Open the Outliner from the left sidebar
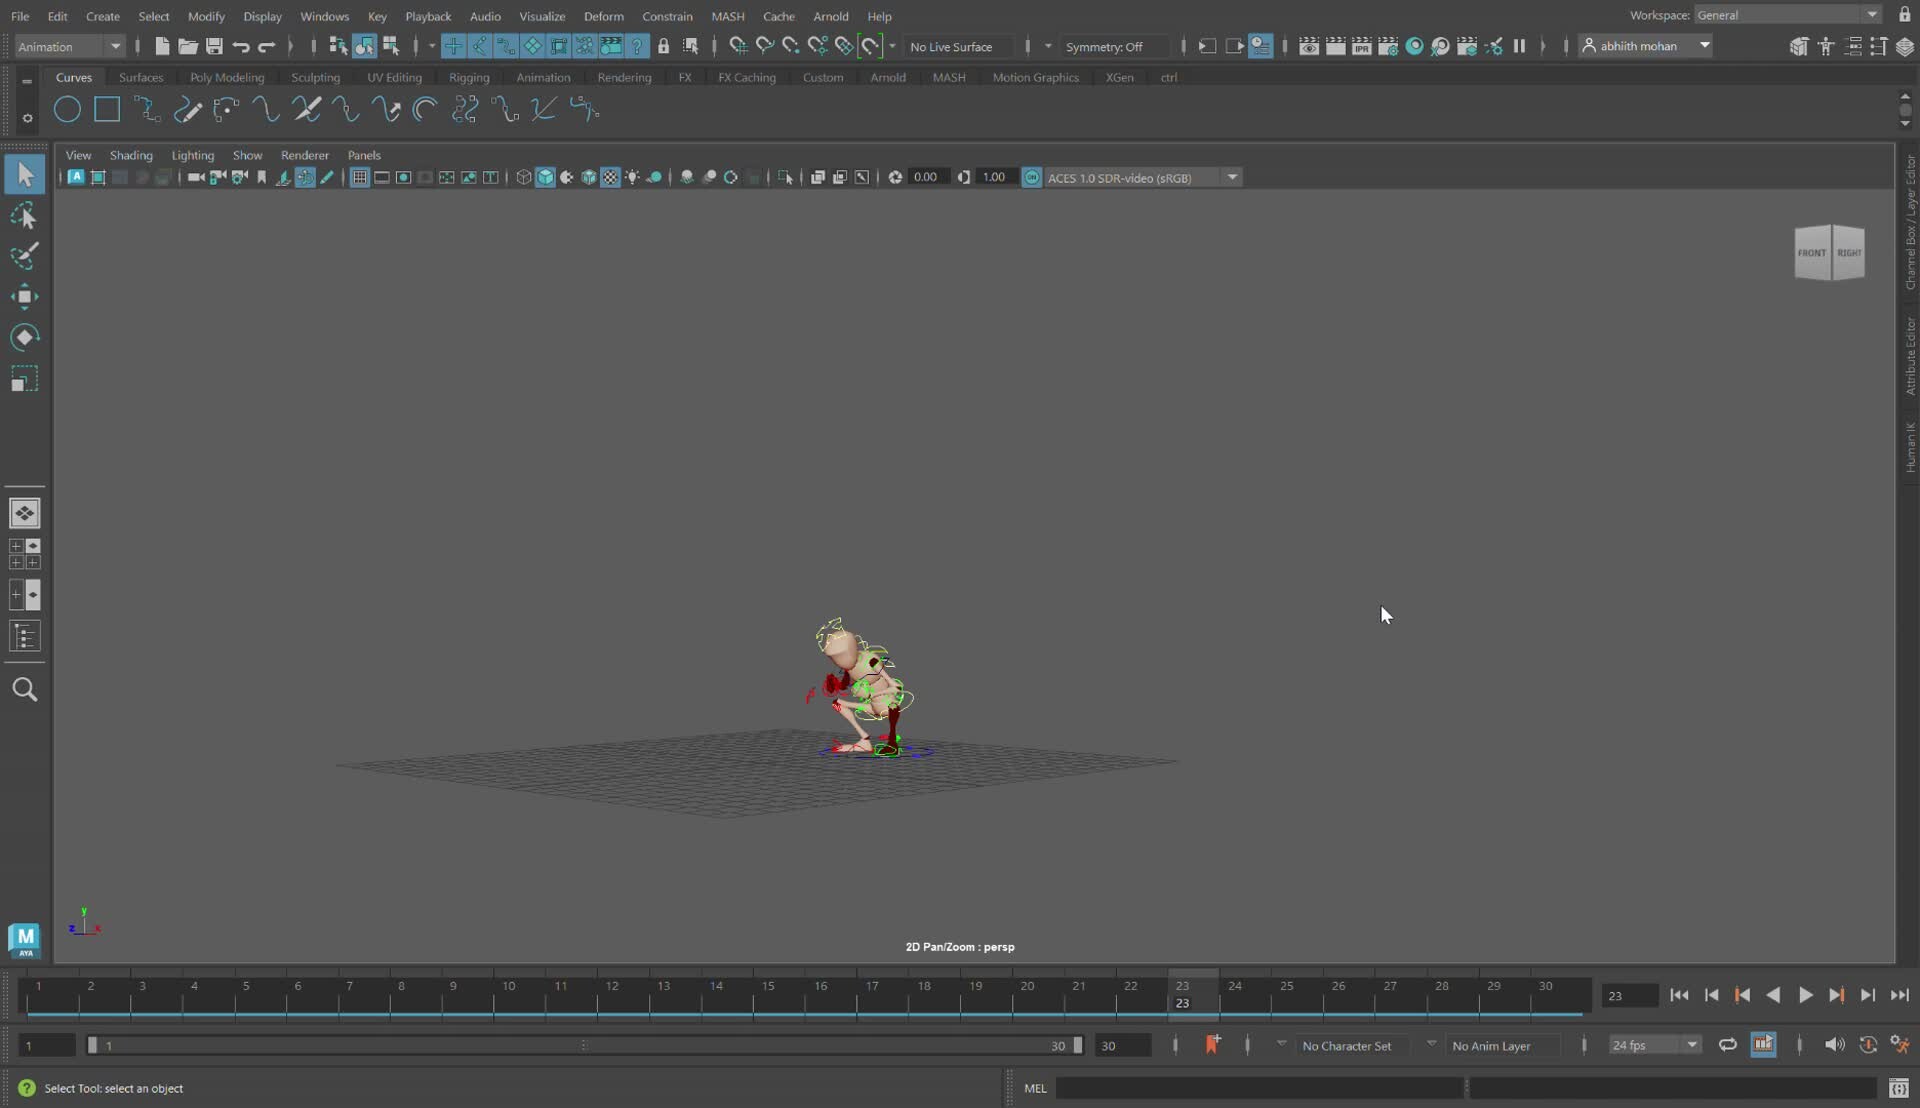 pos(25,637)
